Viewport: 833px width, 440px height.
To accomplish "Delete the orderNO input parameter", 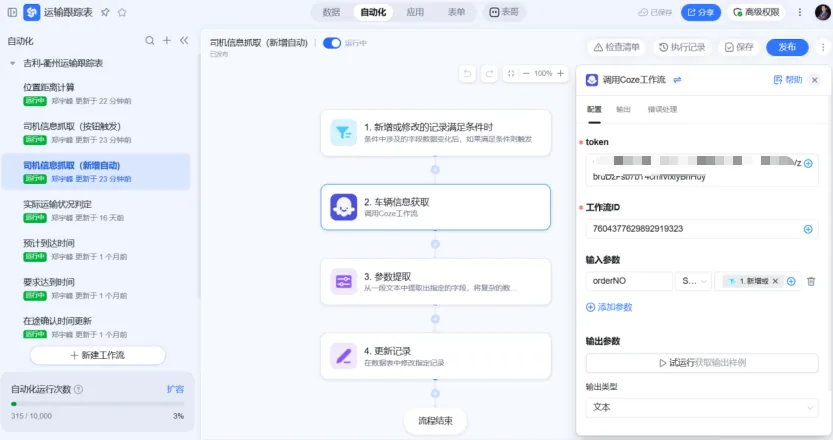I will coord(811,281).
